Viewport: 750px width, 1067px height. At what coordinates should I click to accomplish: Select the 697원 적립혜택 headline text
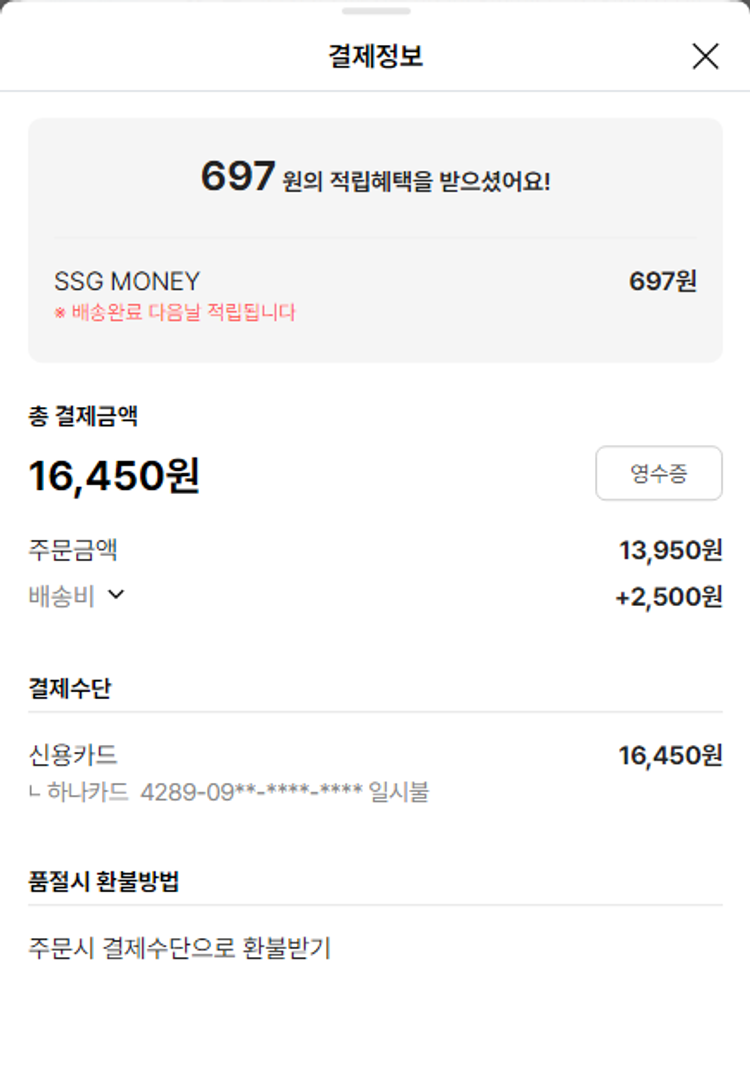coord(375,178)
